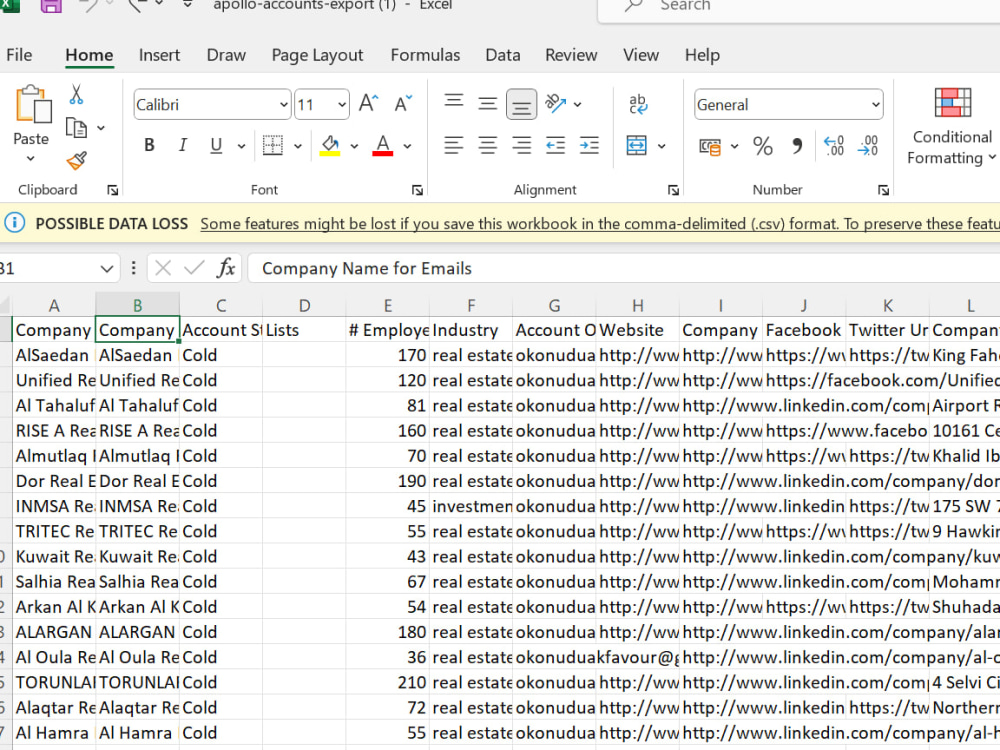Image resolution: width=1000 pixels, height=750 pixels.
Task: Toggle Bottom Align button
Action: click(521, 104)
